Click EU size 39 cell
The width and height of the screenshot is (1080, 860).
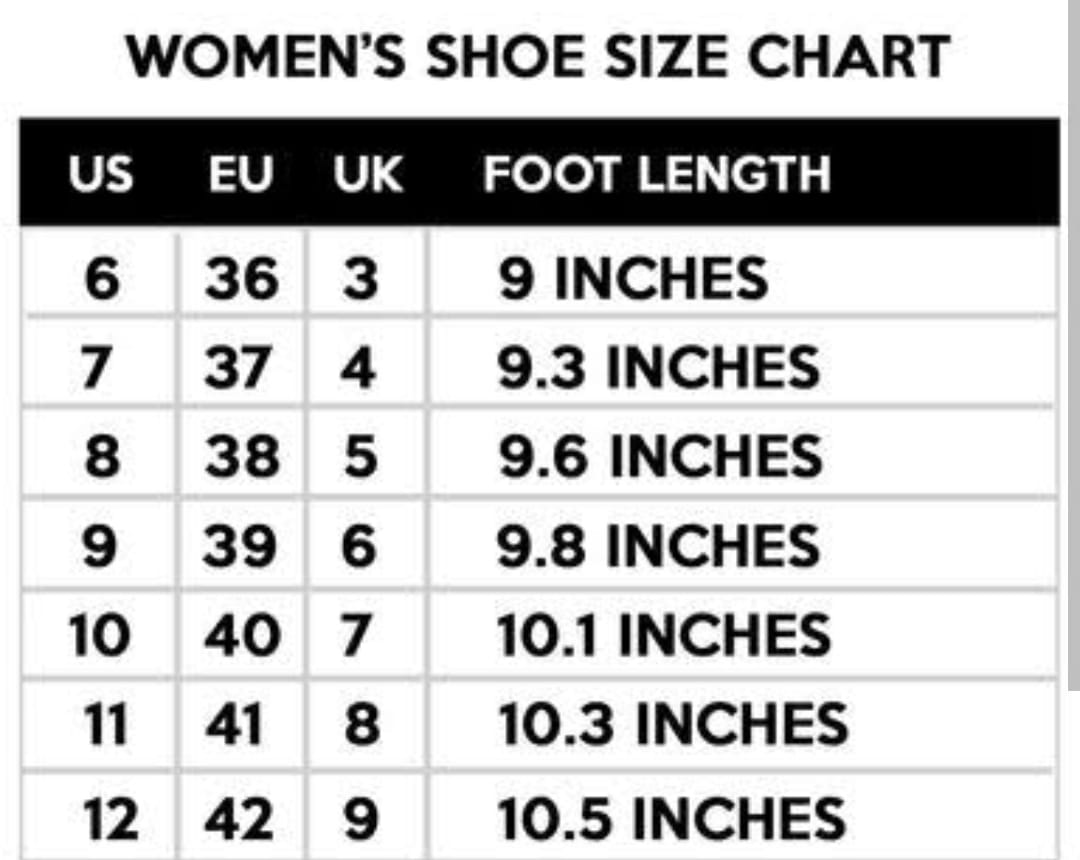(240, 545)
